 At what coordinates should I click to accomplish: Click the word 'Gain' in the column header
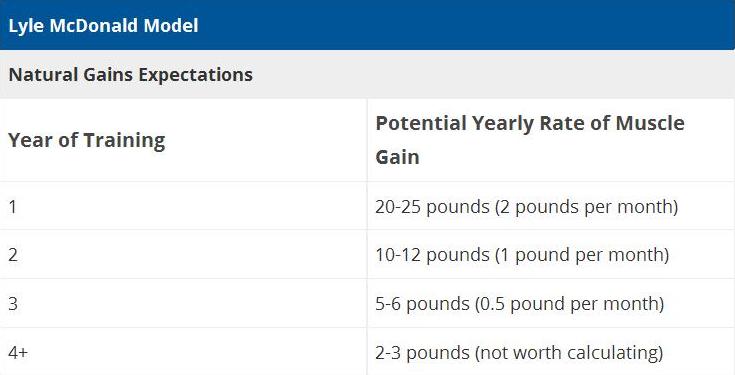(x=398, y=157)
